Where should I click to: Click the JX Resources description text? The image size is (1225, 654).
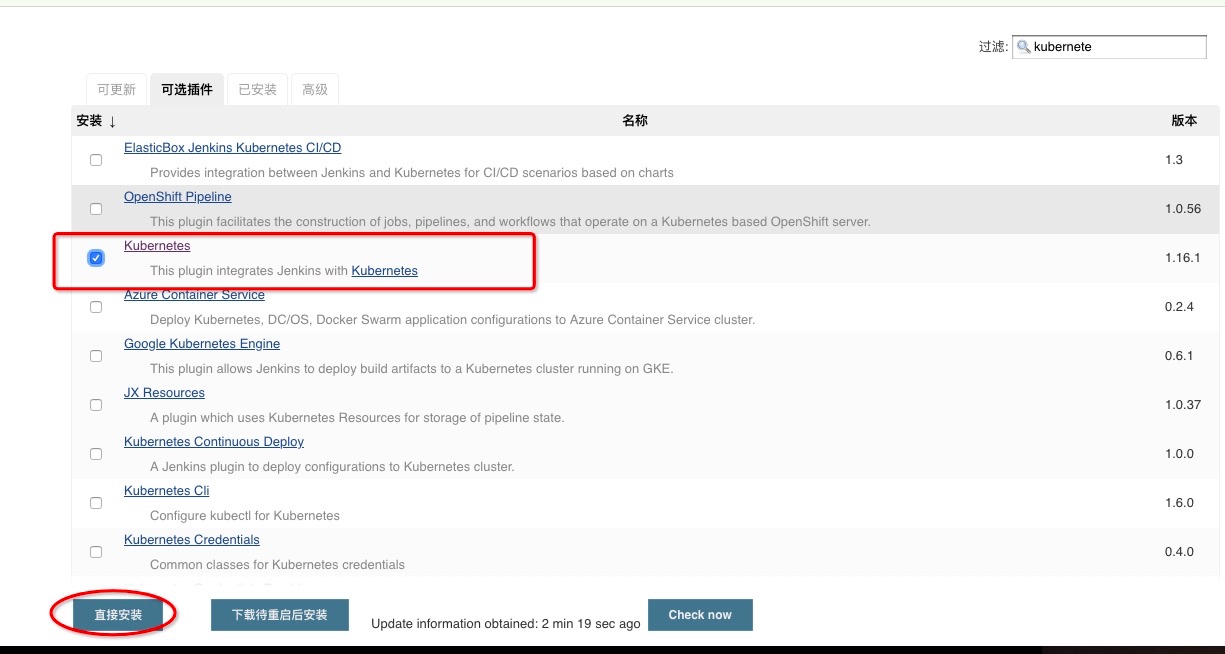point(357,418)
